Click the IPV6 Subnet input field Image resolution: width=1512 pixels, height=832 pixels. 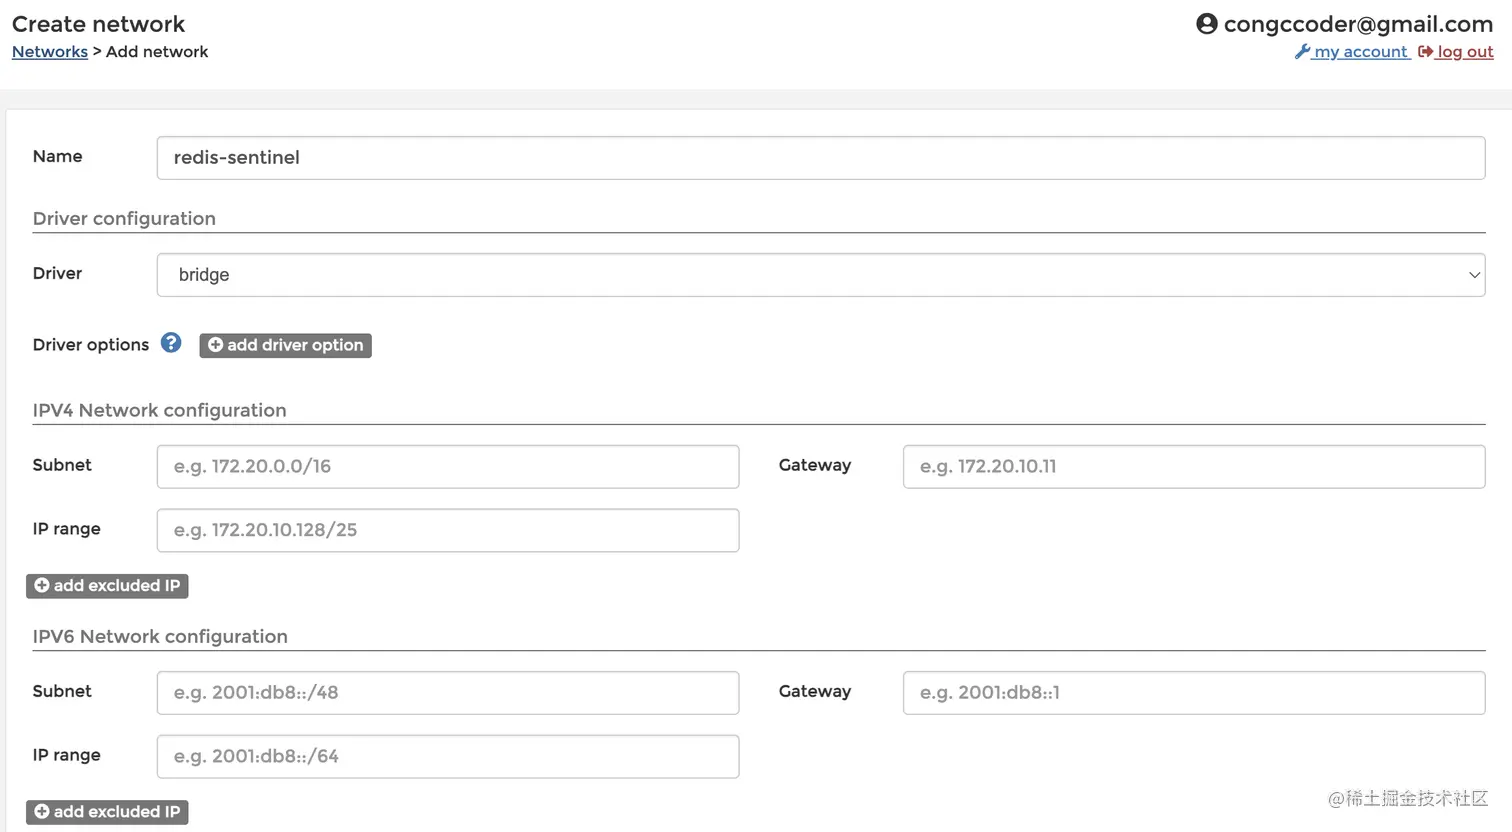tap(448, 693)
